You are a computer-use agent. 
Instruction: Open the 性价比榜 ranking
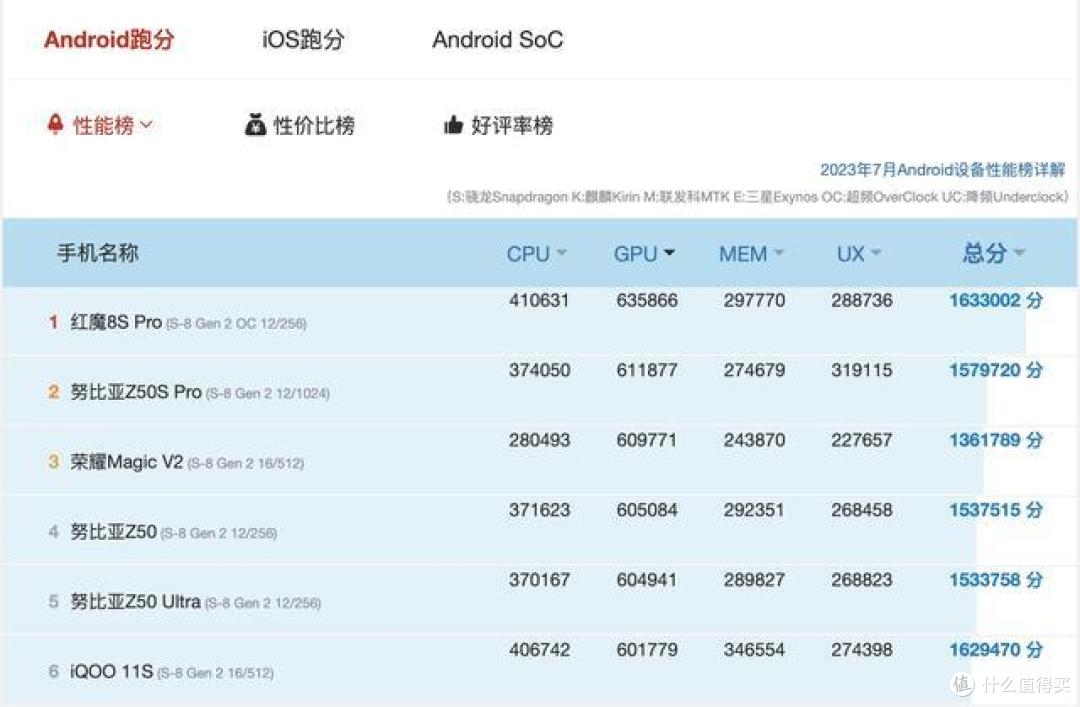[314, 125]
